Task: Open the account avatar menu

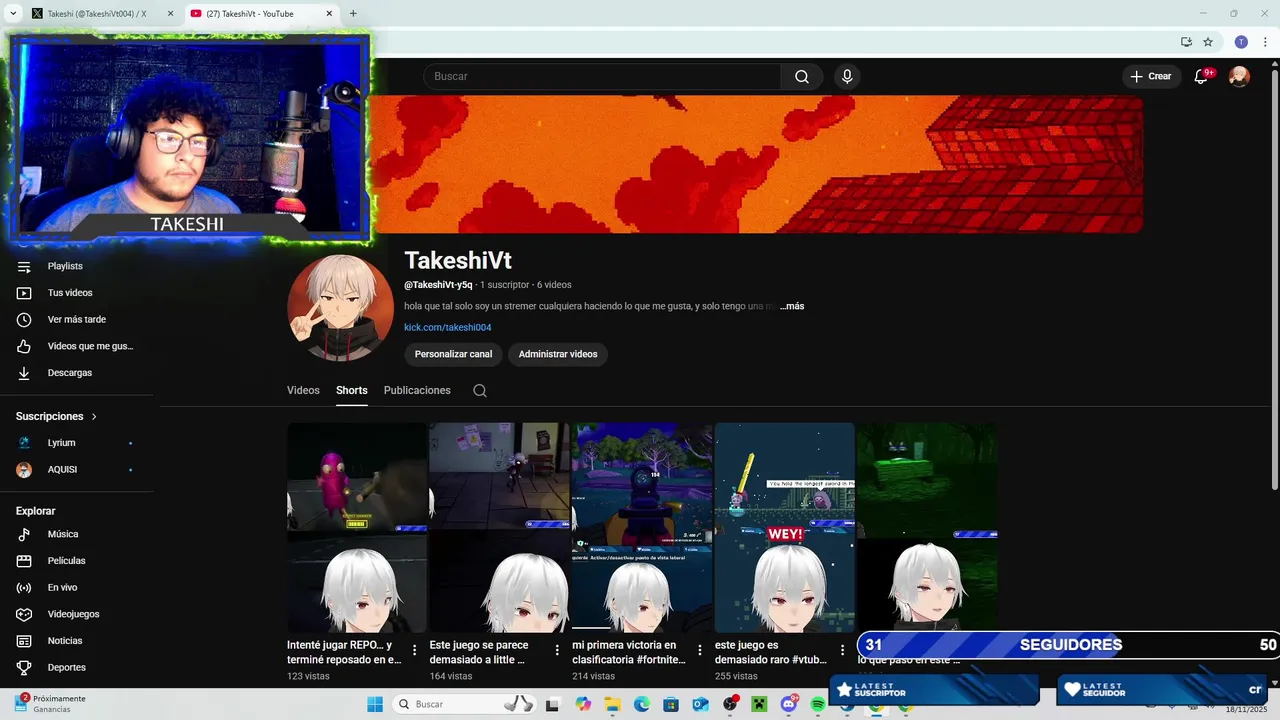Action: click(x=1239, y=77)
